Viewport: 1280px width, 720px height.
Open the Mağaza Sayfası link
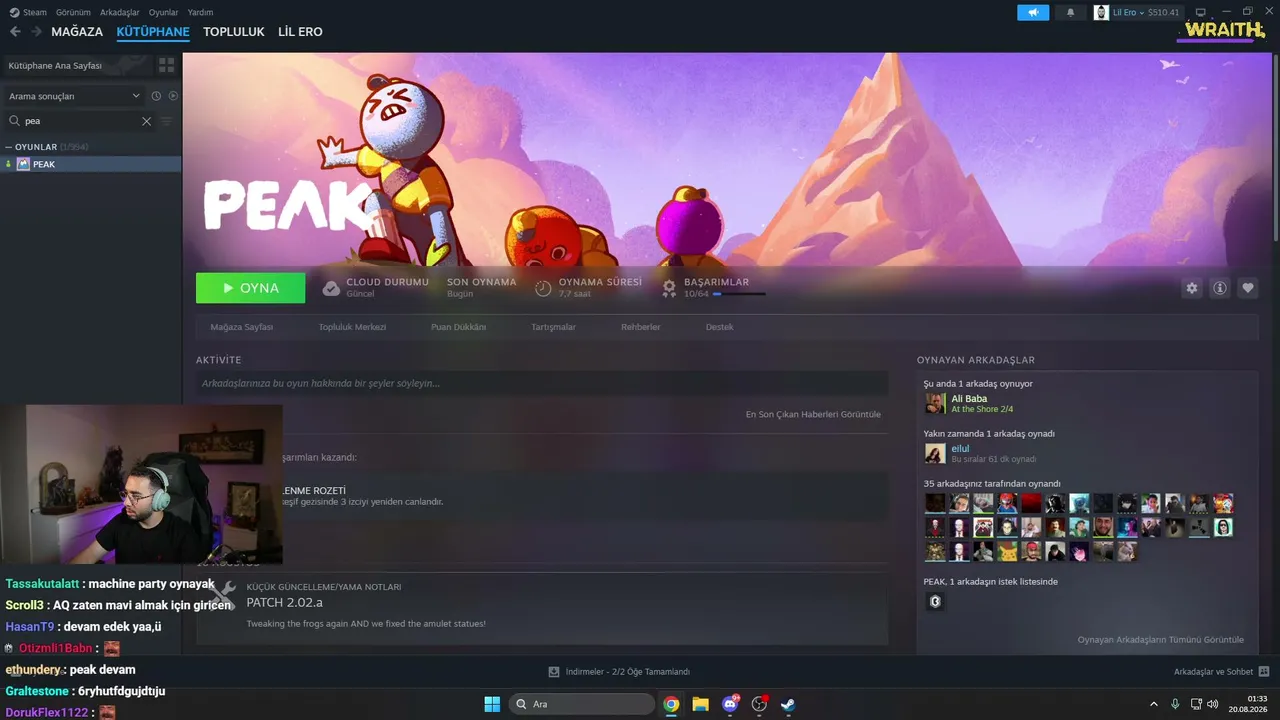pos(242,327)
